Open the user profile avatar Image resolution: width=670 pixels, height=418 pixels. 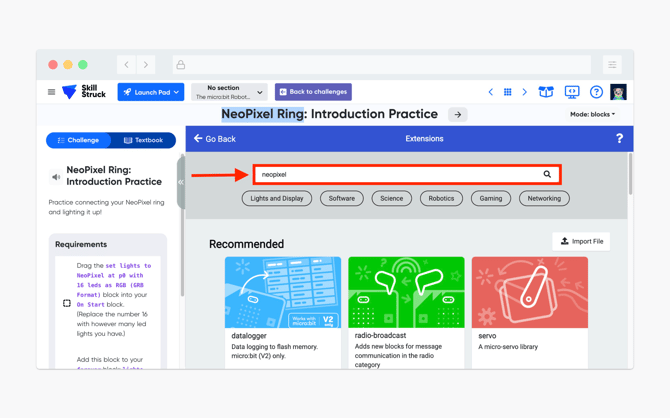618,92
